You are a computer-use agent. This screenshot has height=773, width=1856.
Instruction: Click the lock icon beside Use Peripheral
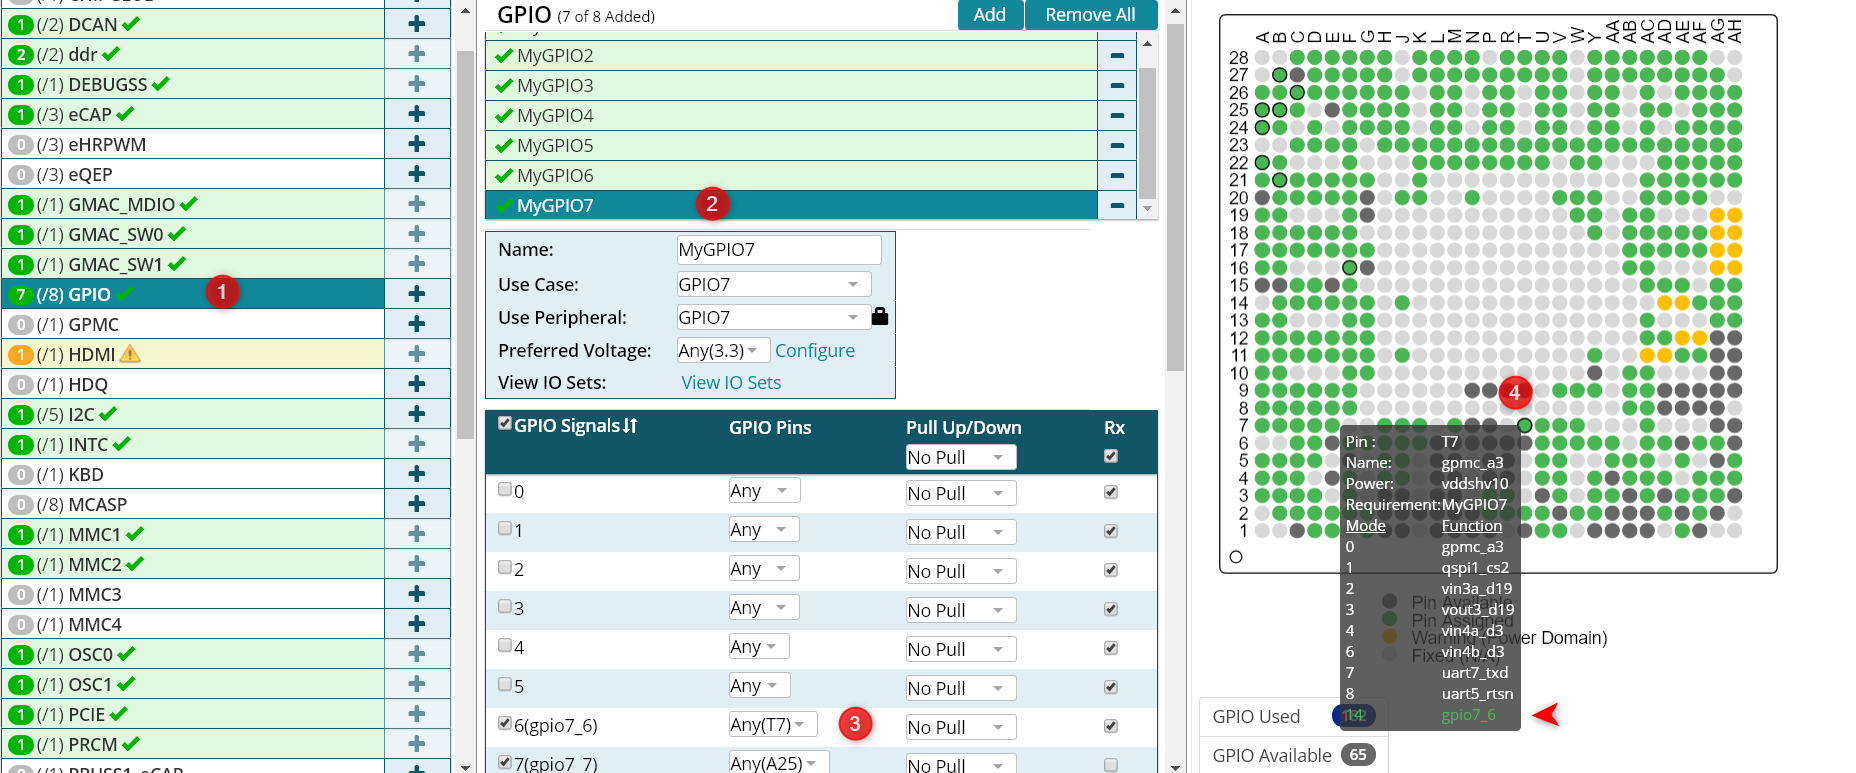(x=880, y=316)
